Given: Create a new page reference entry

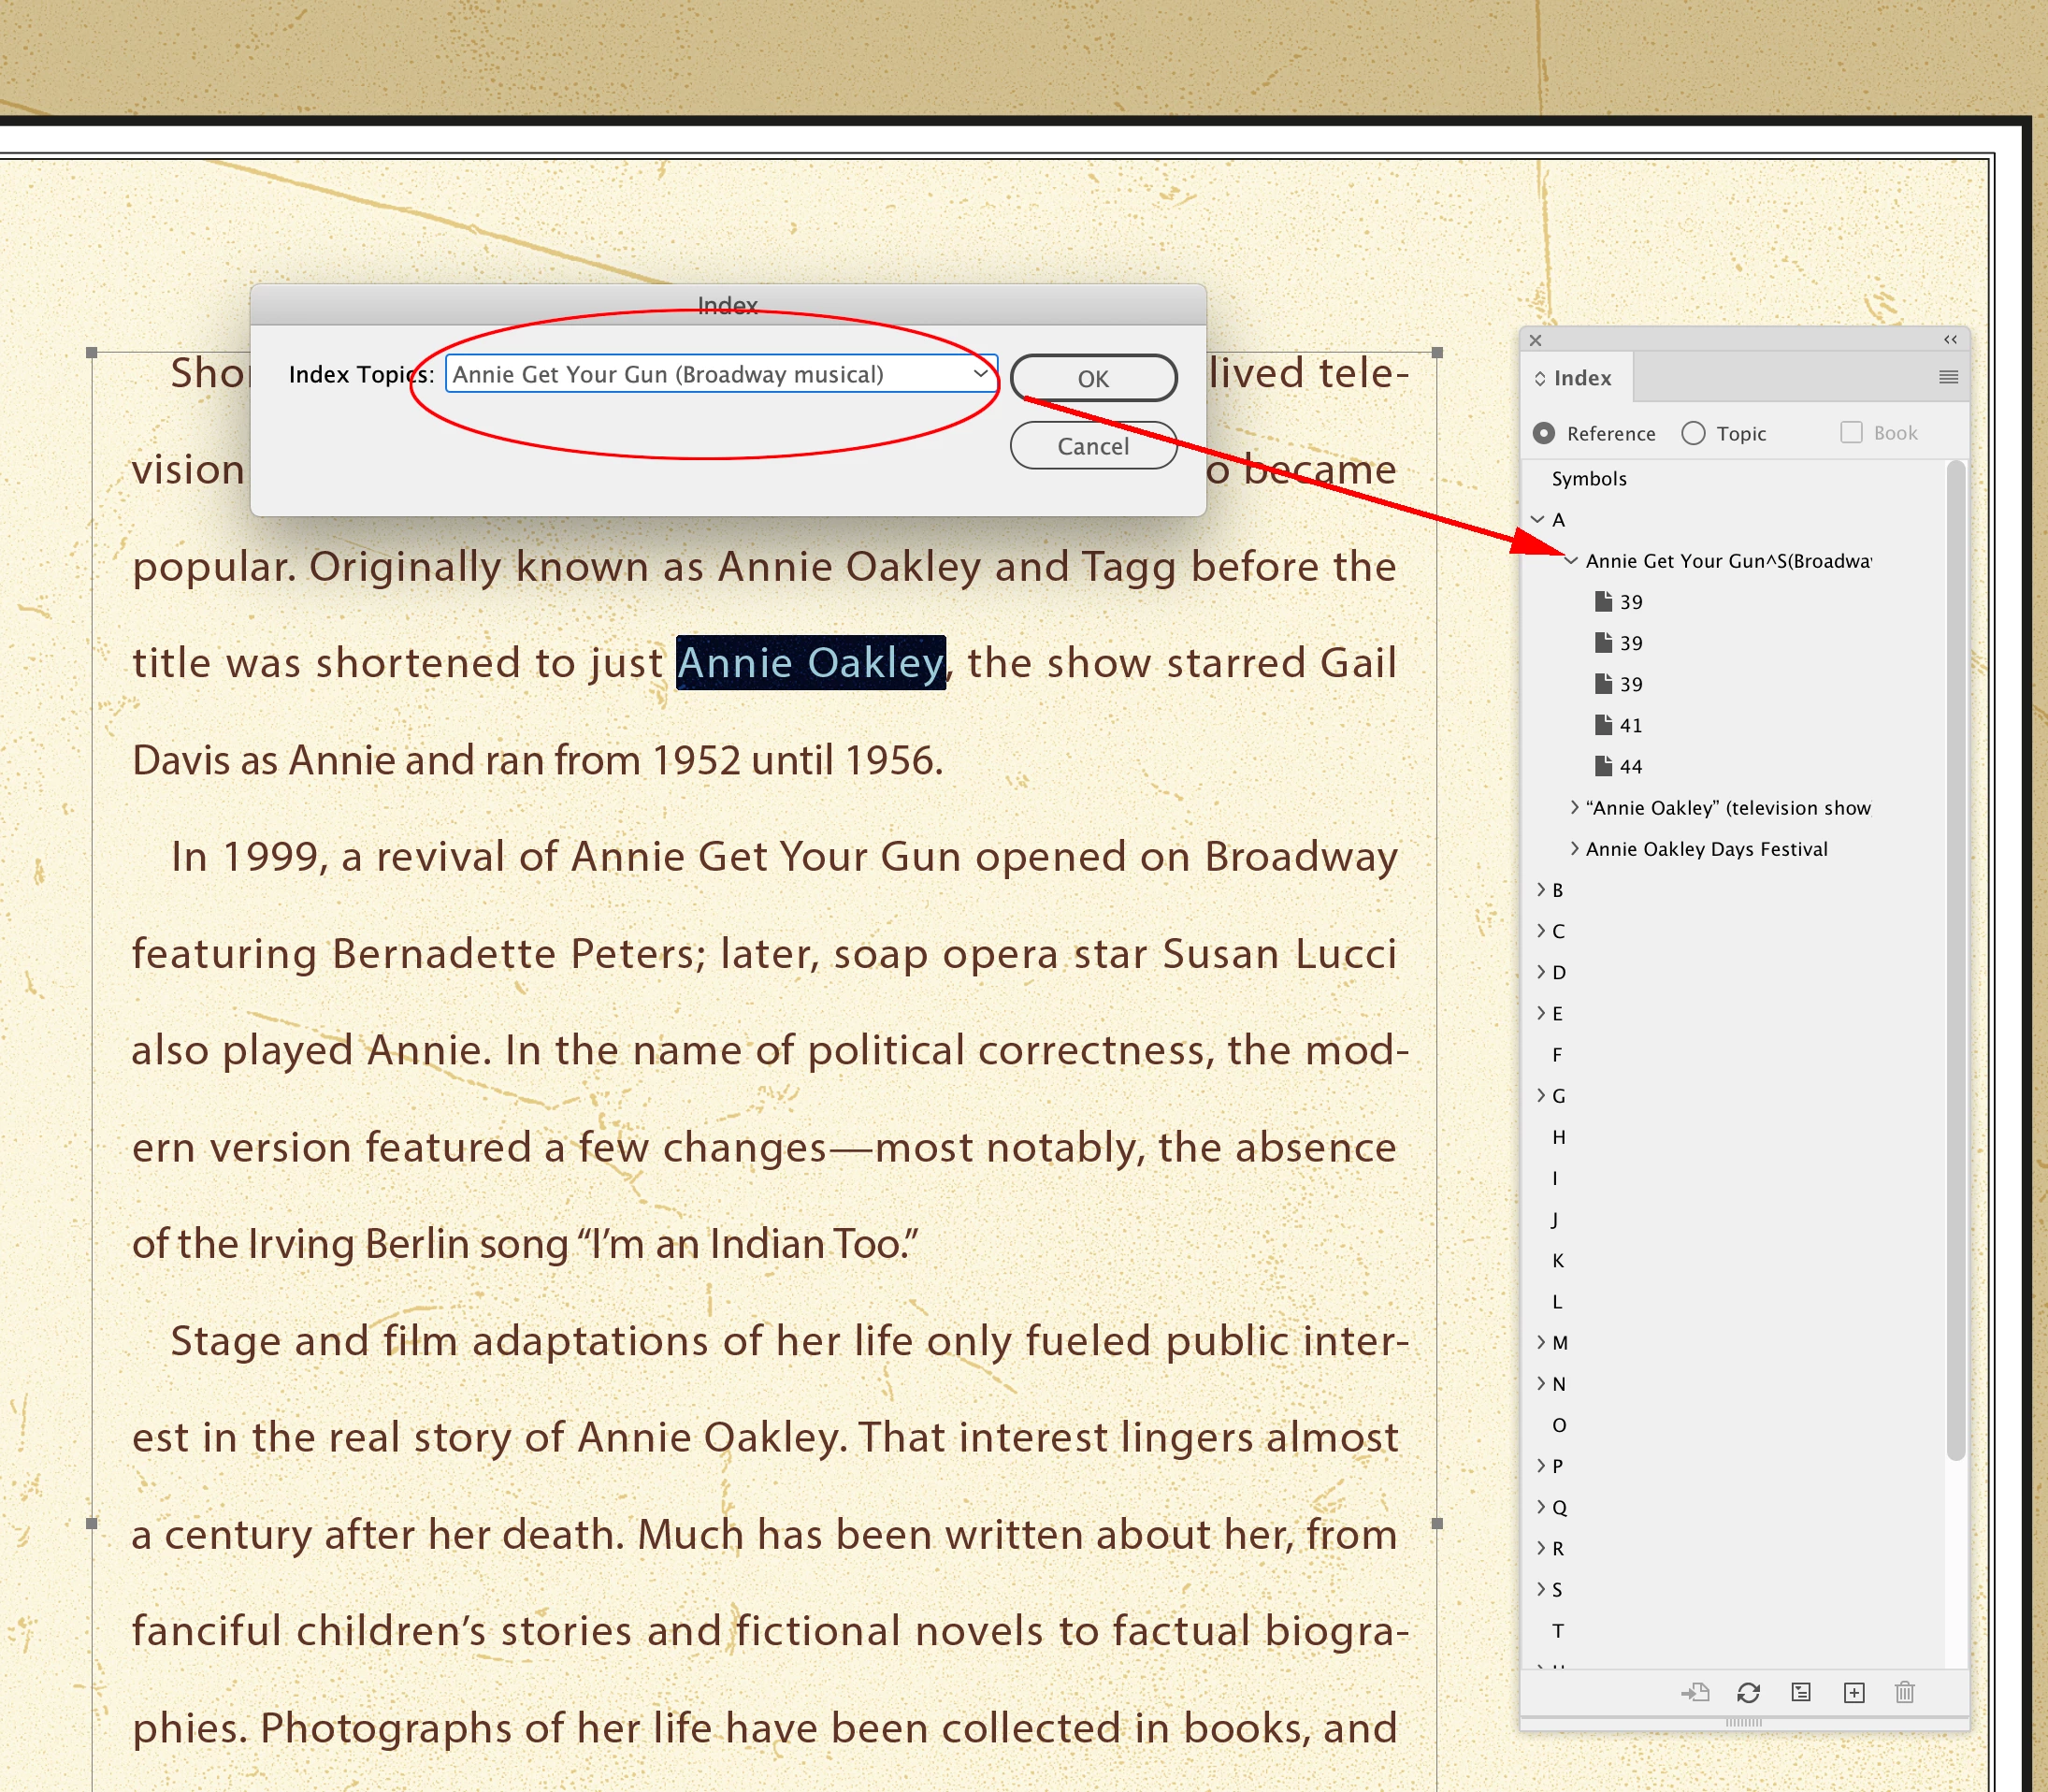Looking at the screenshot, I should pos(1854,1692).
